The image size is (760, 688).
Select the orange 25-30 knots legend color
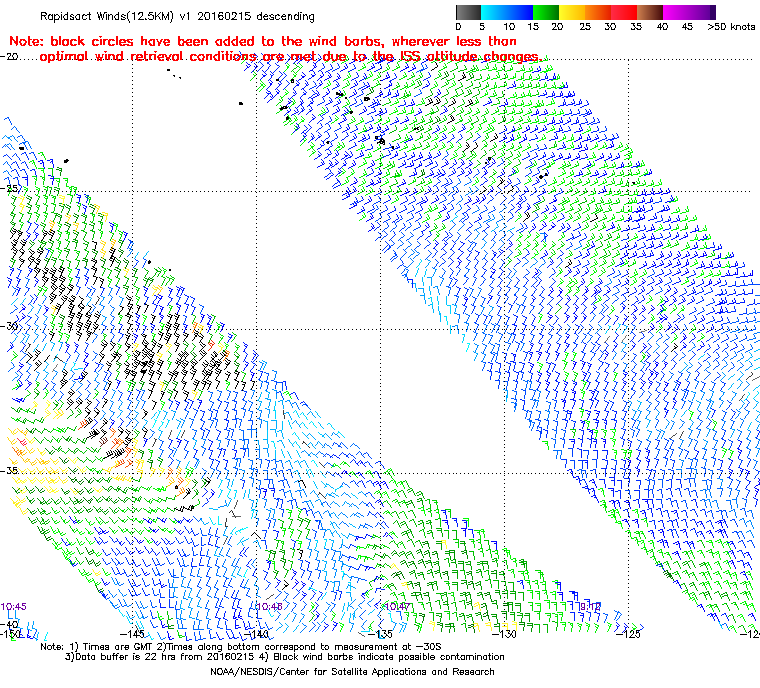point(598,12)
